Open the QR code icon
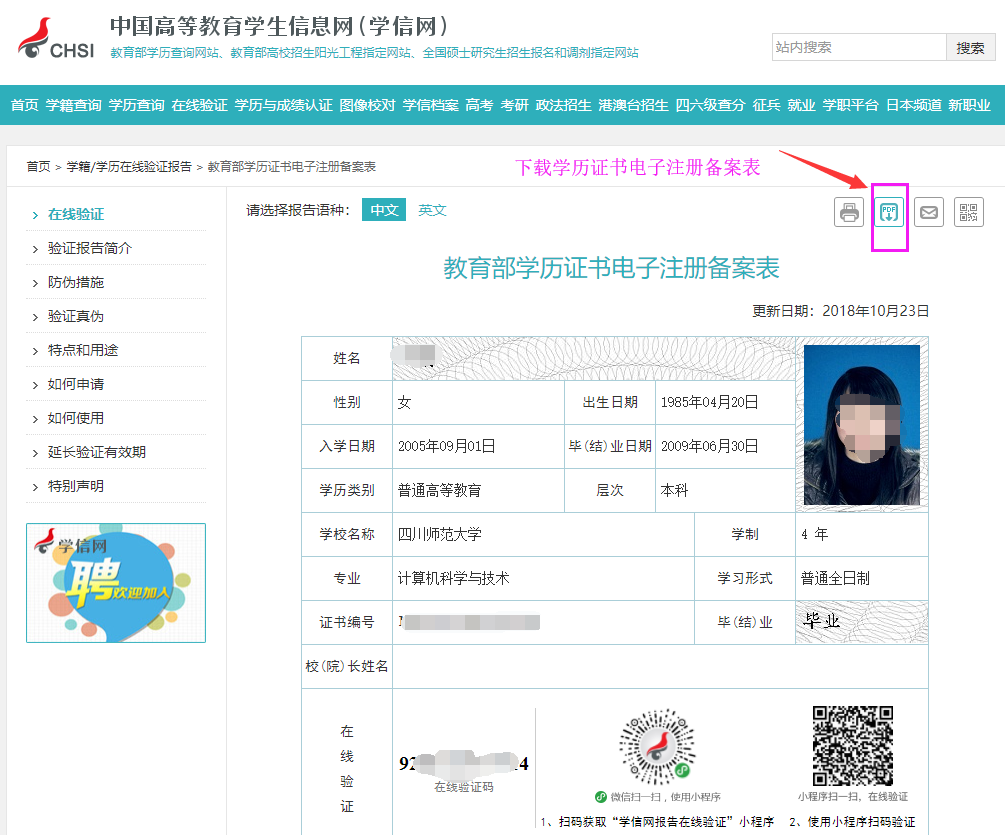1005x835 pixels. tap(968, 212)
